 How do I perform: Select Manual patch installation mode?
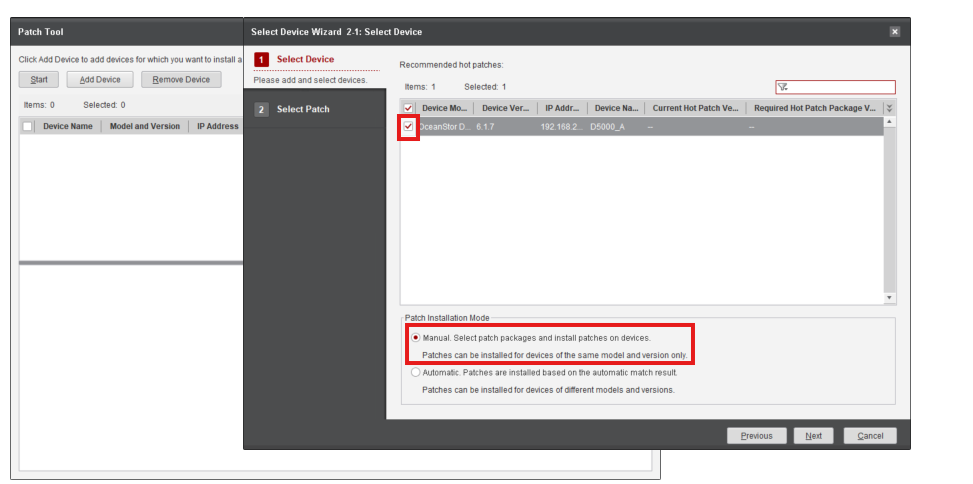point(416,338)
